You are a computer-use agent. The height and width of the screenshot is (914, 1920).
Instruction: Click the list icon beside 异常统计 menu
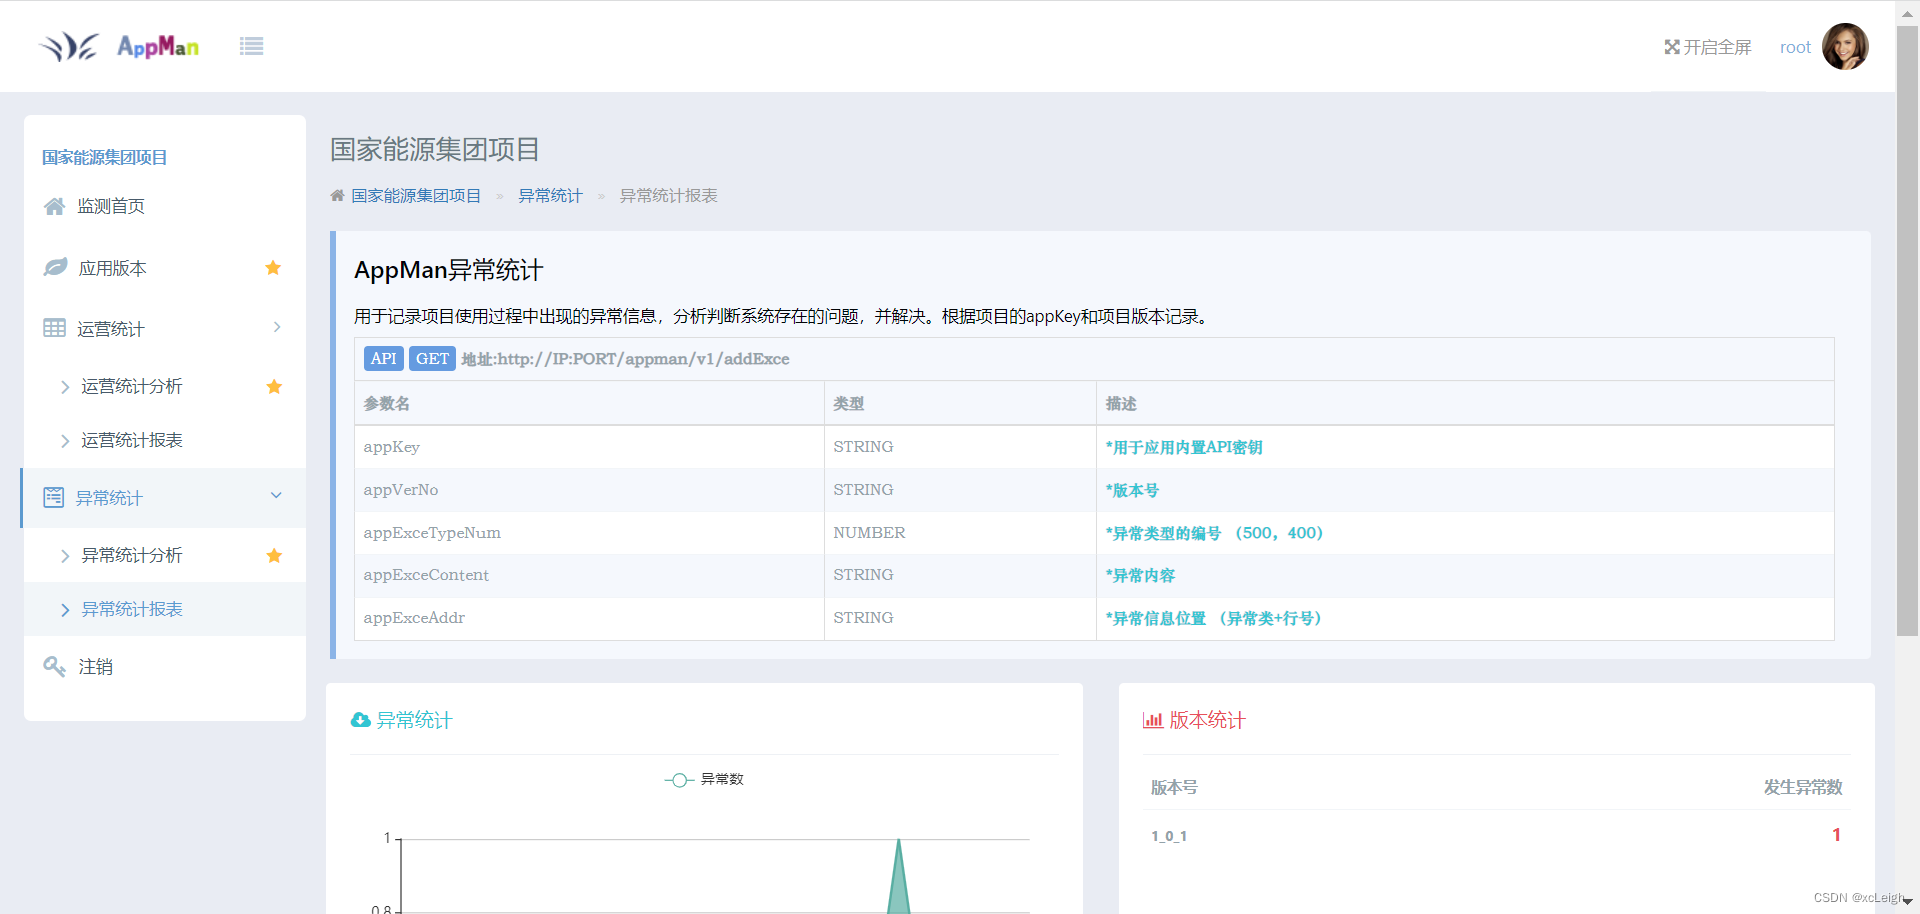pyautogui.click(x=54, y=497)
